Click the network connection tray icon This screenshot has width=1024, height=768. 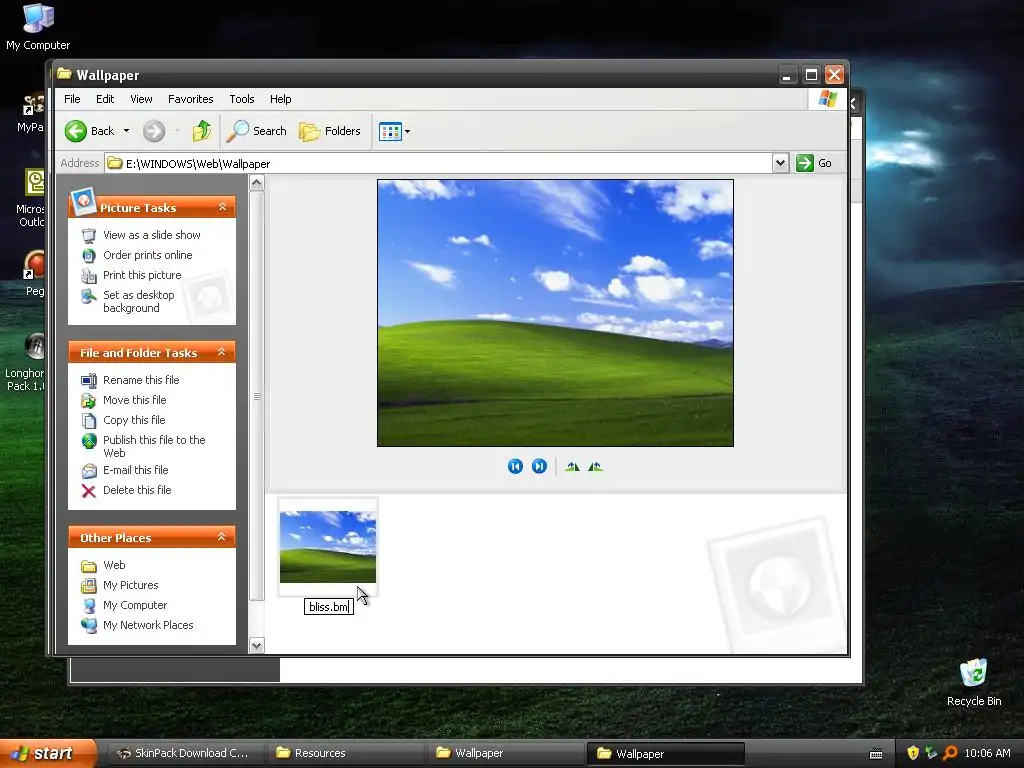(931, 753)
